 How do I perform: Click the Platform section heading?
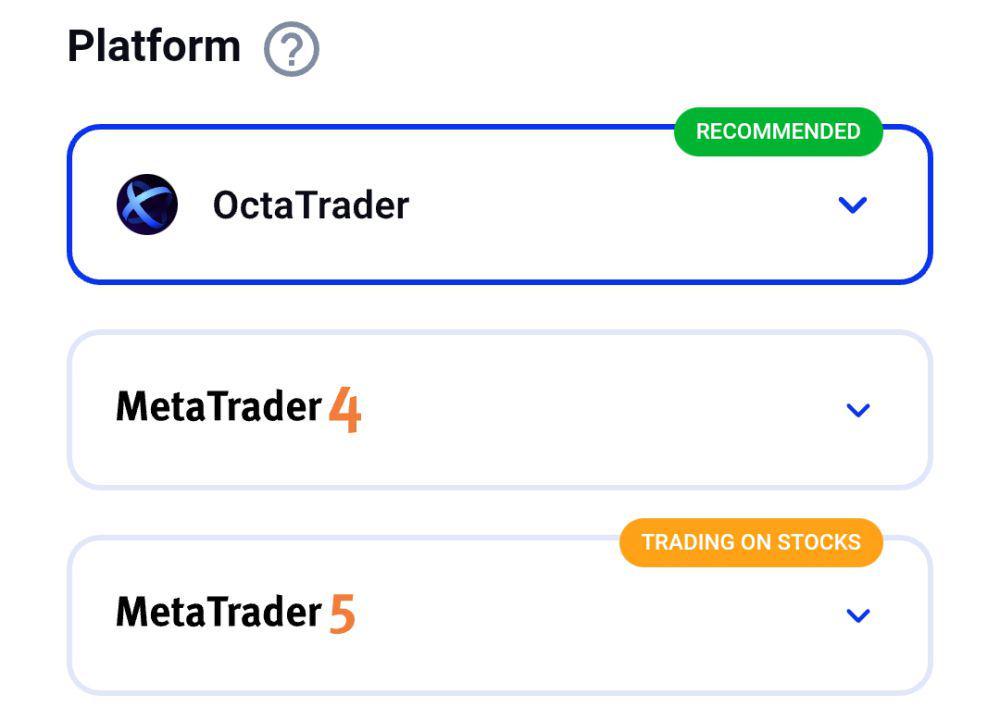tap(154, 47)
